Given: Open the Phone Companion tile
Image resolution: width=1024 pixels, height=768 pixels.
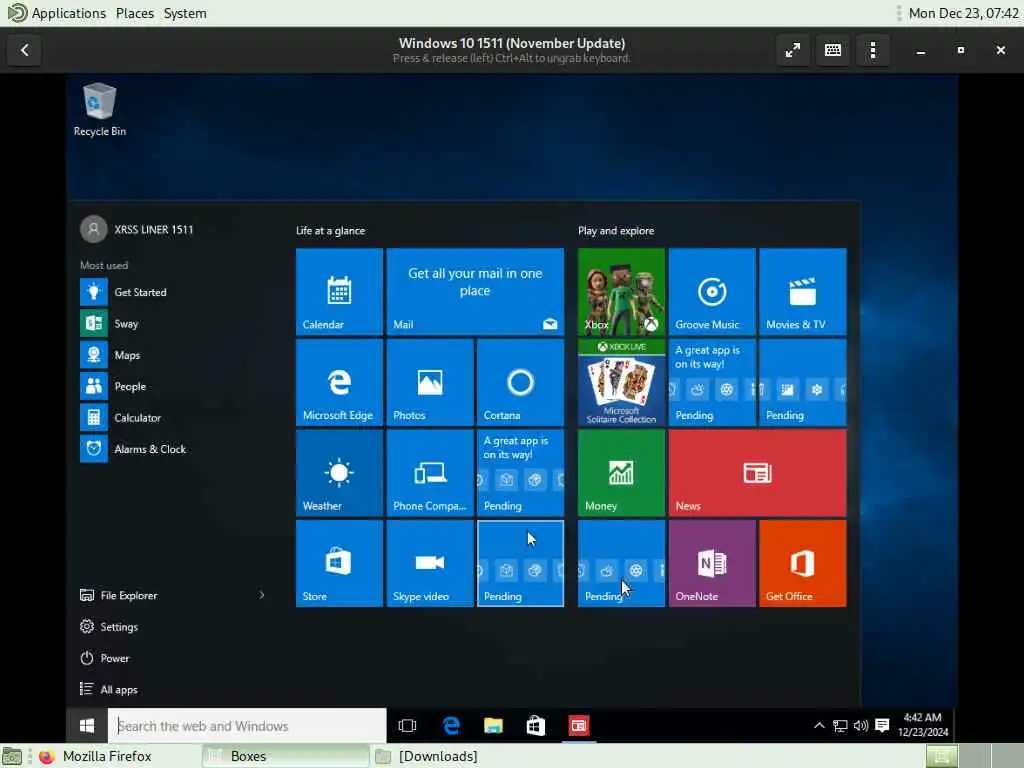Looking at the screenshot, I should 430,473.
